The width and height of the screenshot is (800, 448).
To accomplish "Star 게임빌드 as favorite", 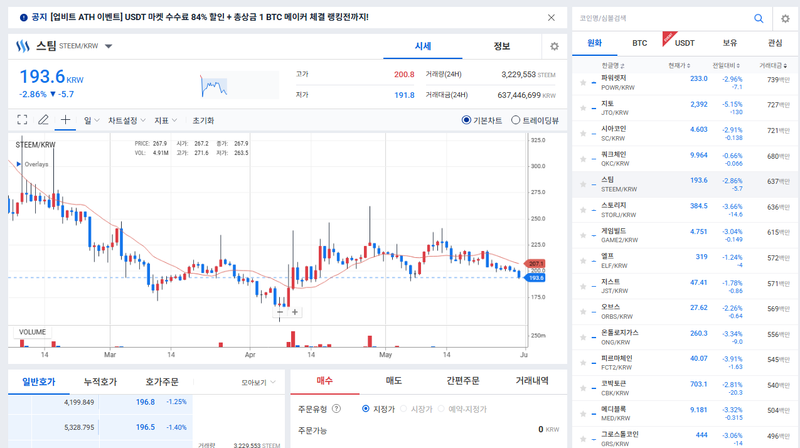I will [583, 235].
